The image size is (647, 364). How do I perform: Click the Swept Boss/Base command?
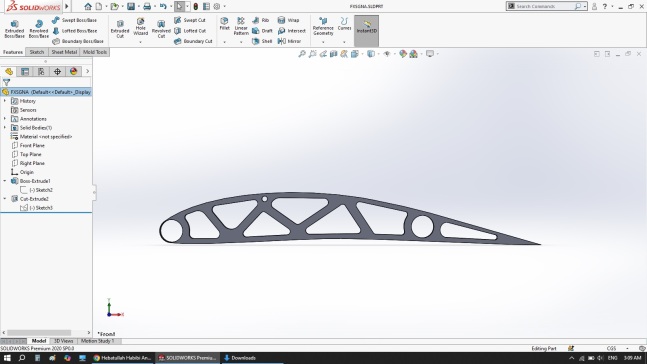coord(74,20)
